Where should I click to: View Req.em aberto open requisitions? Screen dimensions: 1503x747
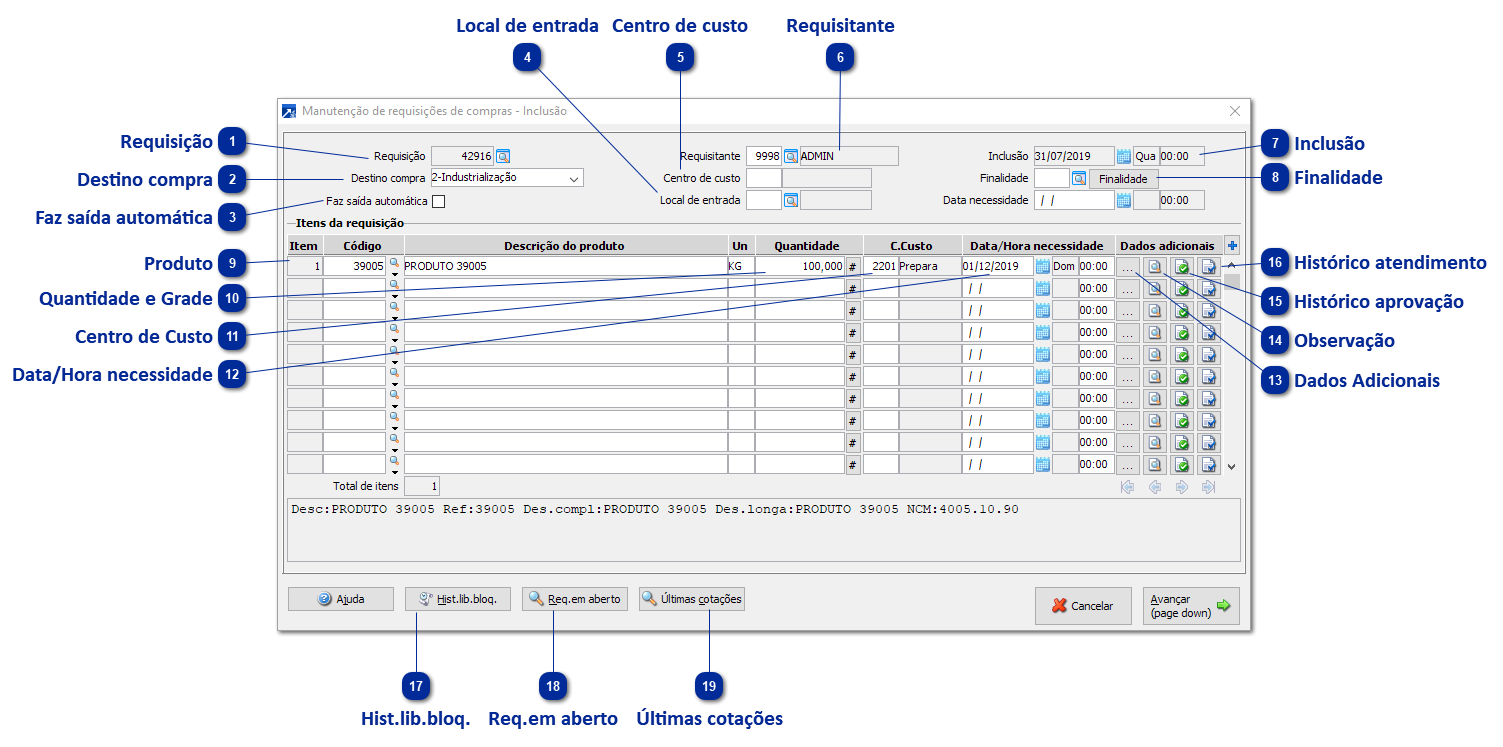point(575,599)
